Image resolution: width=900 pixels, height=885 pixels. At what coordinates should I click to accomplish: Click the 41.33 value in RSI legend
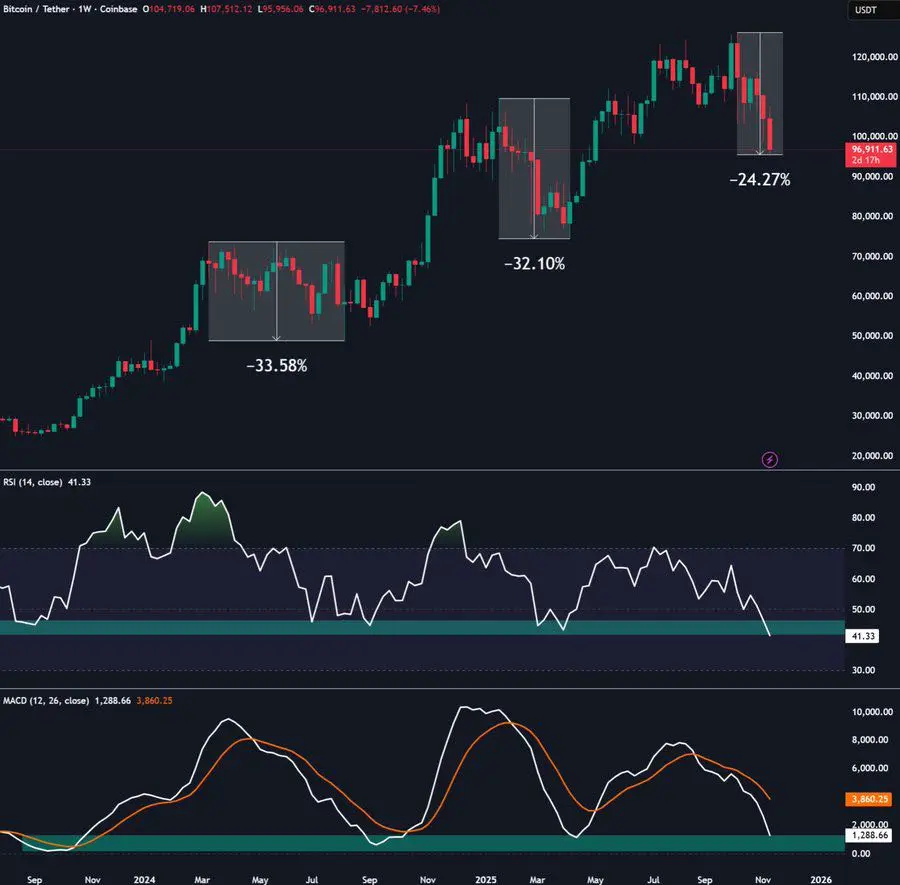[79, 482]
